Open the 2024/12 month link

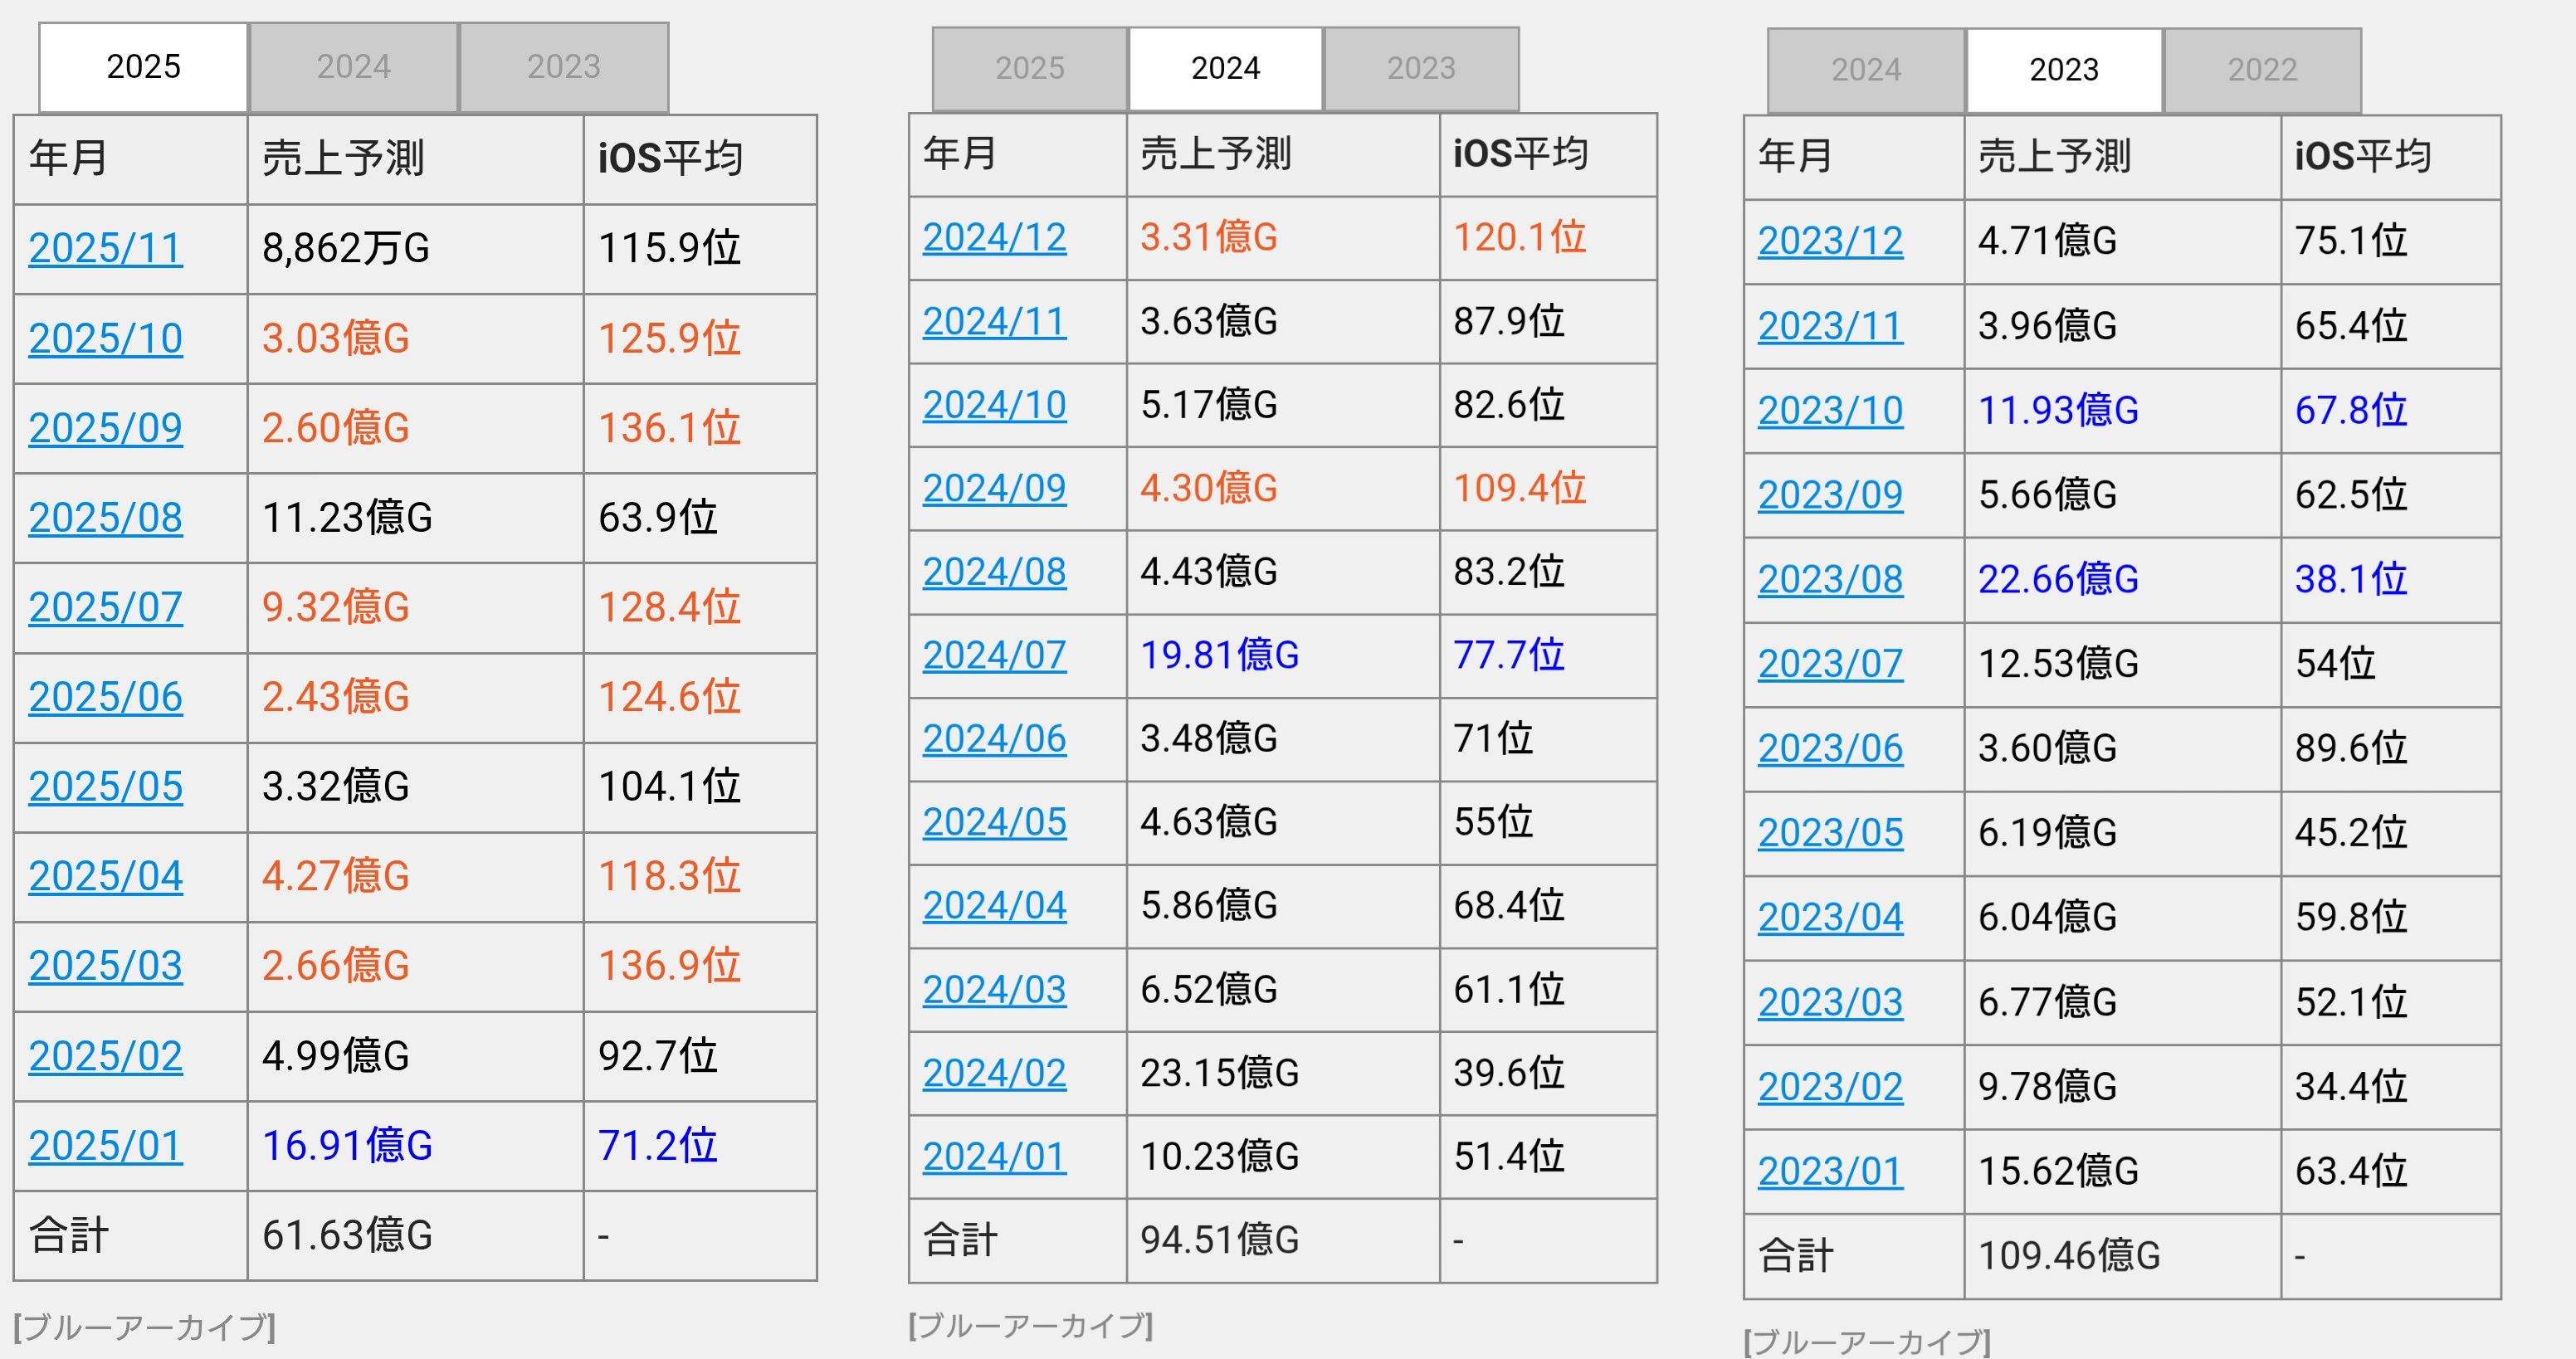coord(994,237)
